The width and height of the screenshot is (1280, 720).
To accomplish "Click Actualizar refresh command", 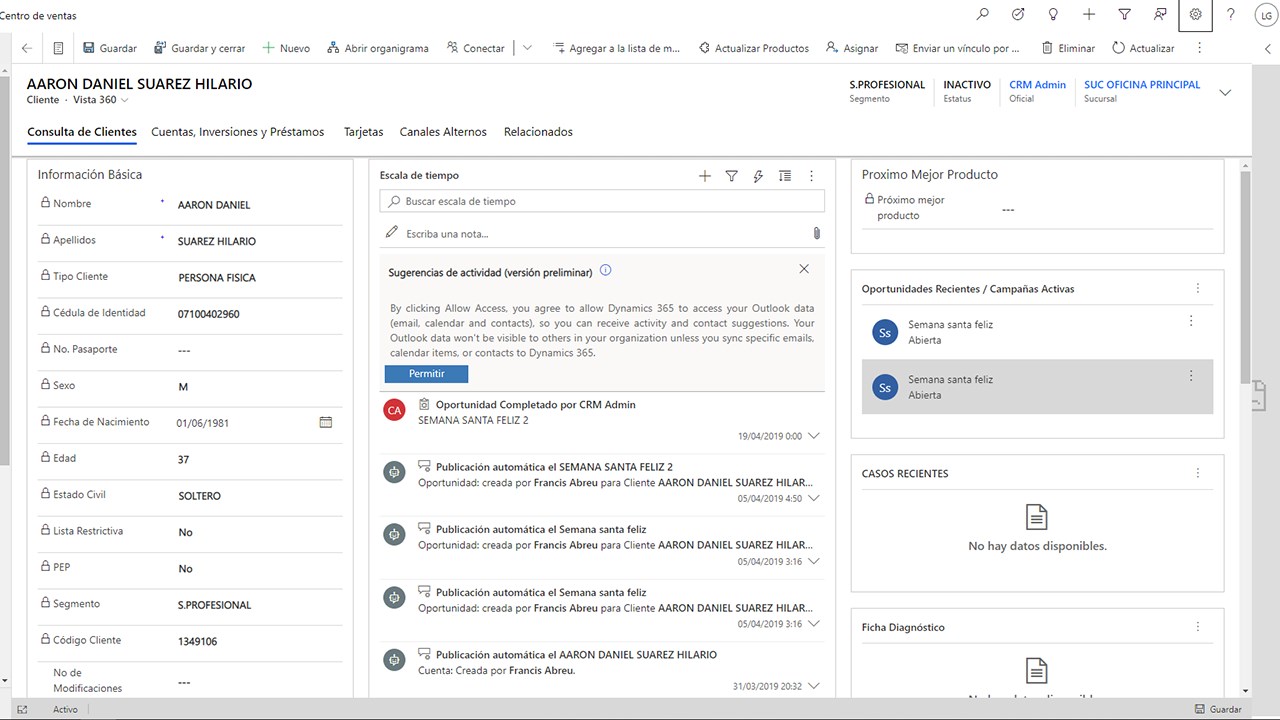I will pyautogui.click(x=1143, y=48).
